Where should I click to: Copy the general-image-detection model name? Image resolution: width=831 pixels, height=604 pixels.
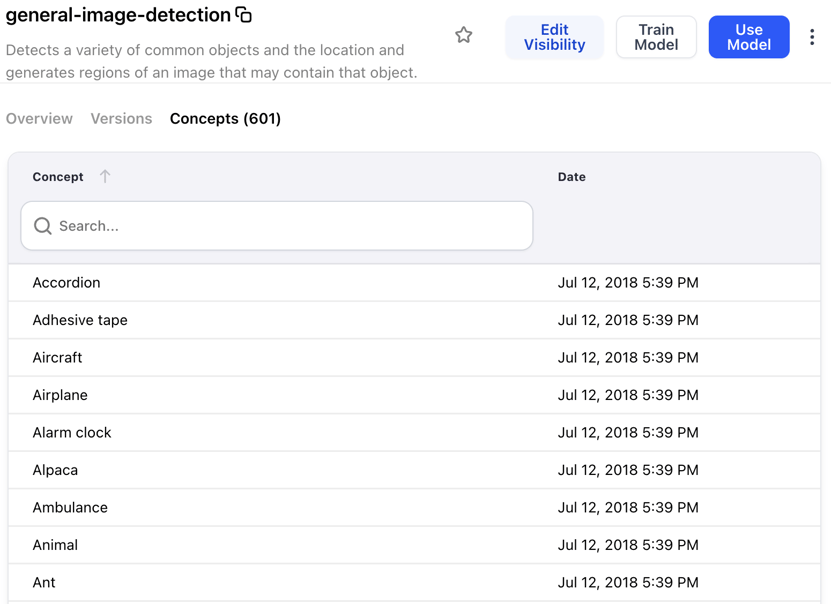pos(244,15)
